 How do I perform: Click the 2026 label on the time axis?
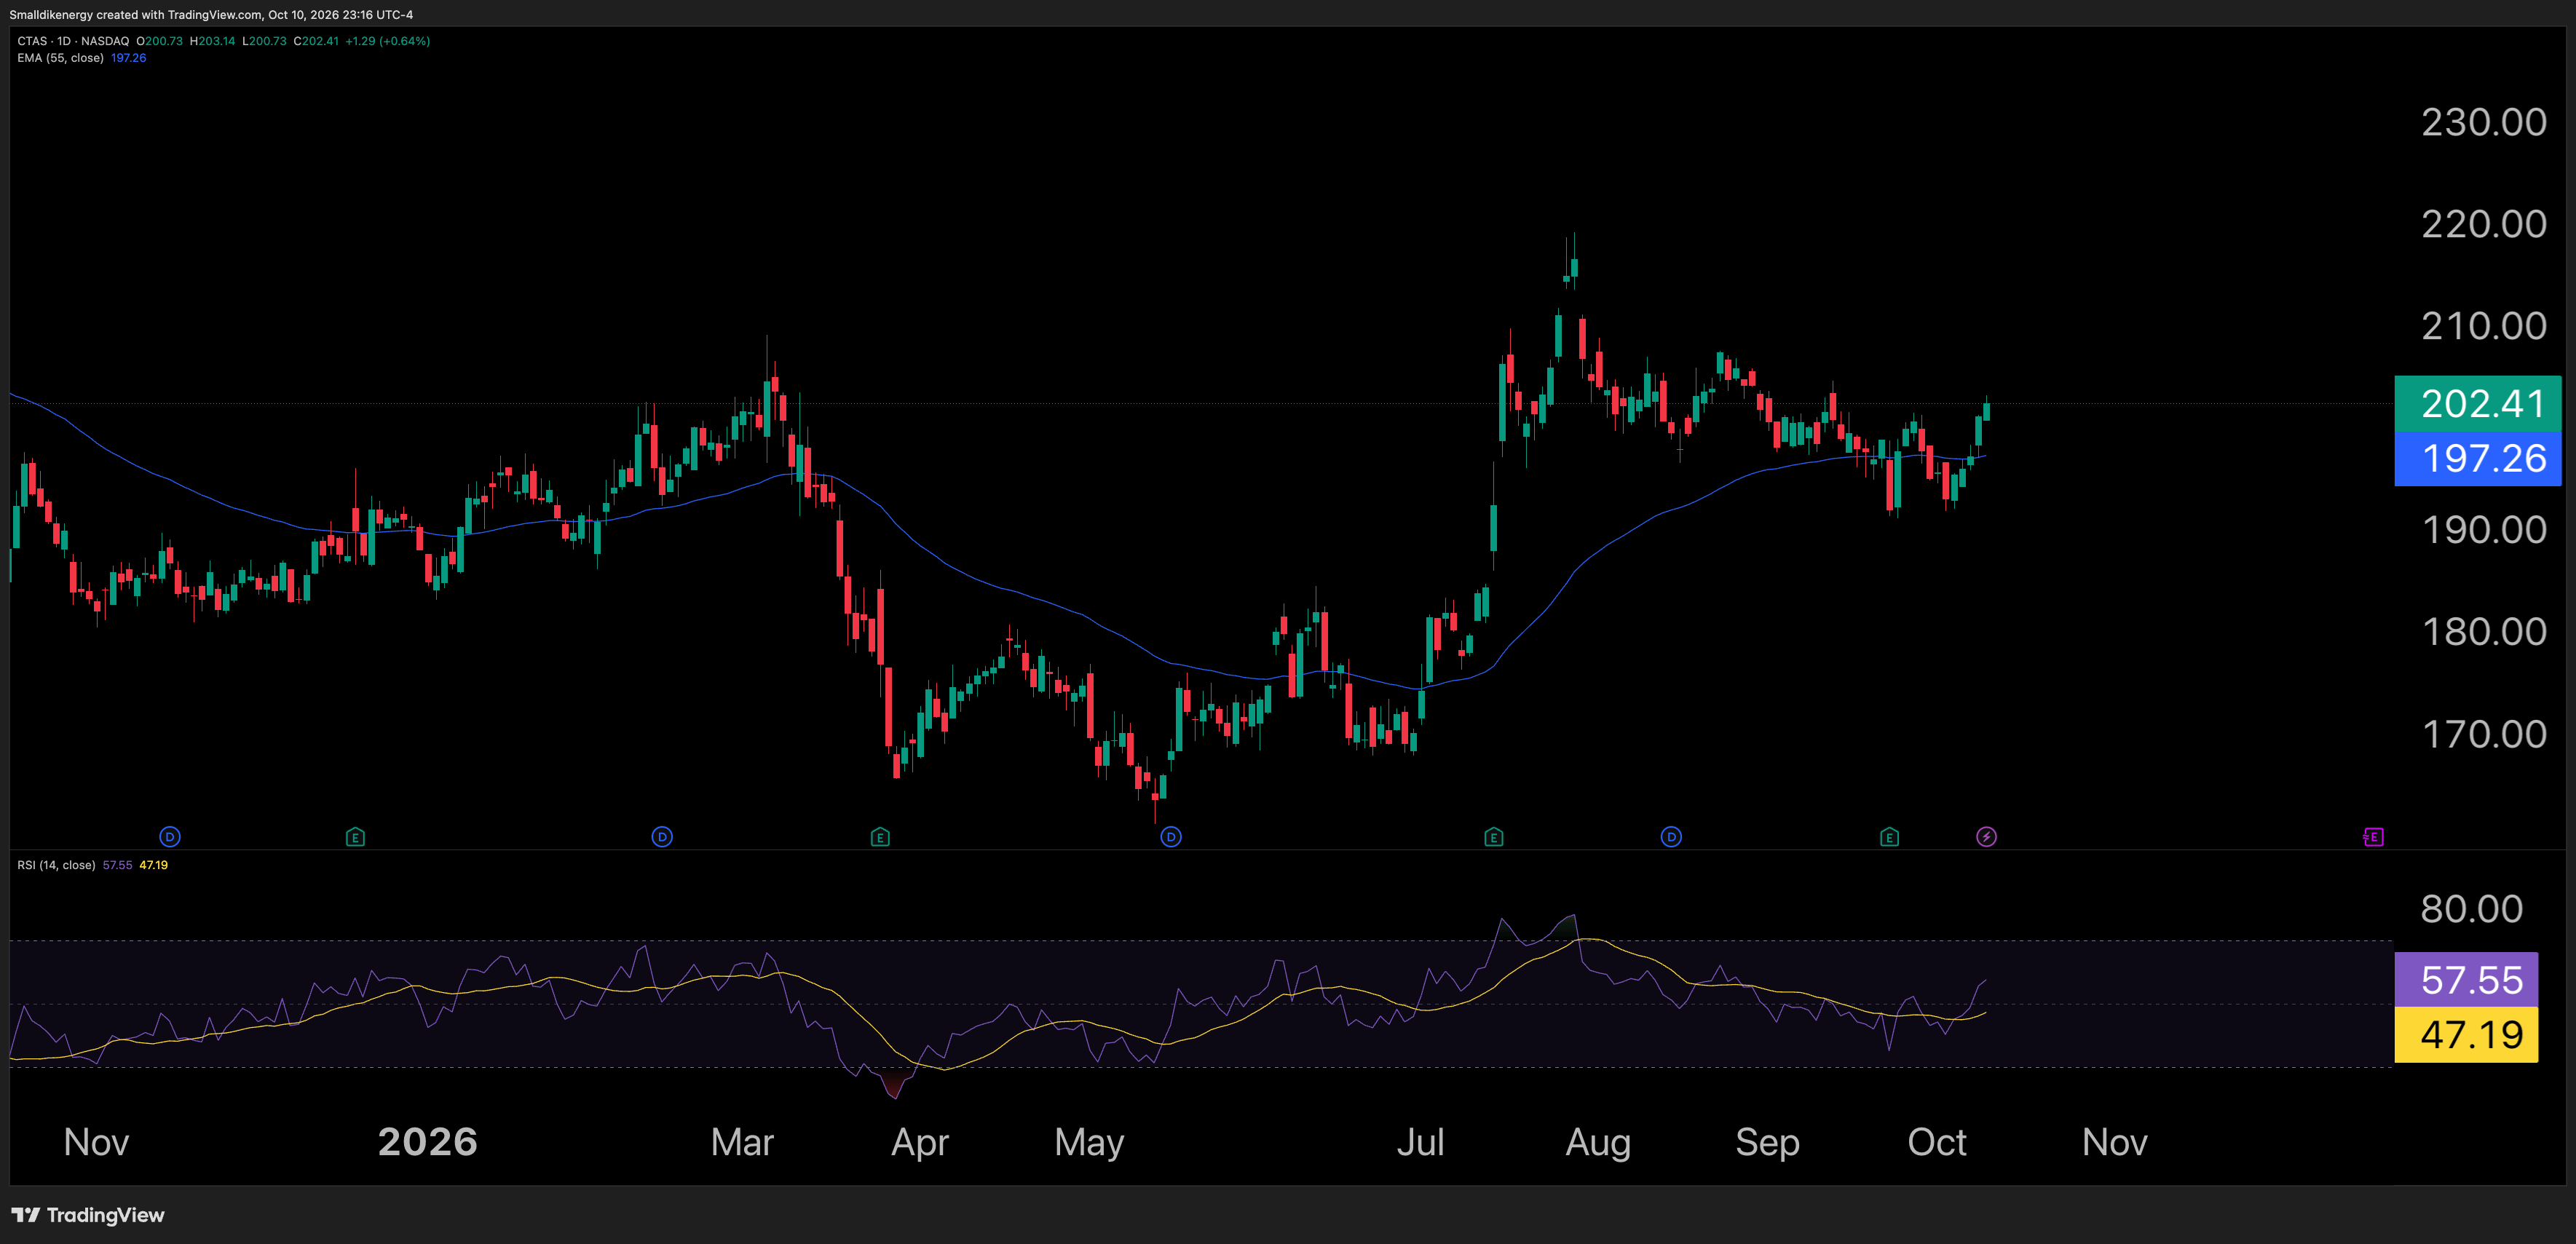click(428, 1142)
